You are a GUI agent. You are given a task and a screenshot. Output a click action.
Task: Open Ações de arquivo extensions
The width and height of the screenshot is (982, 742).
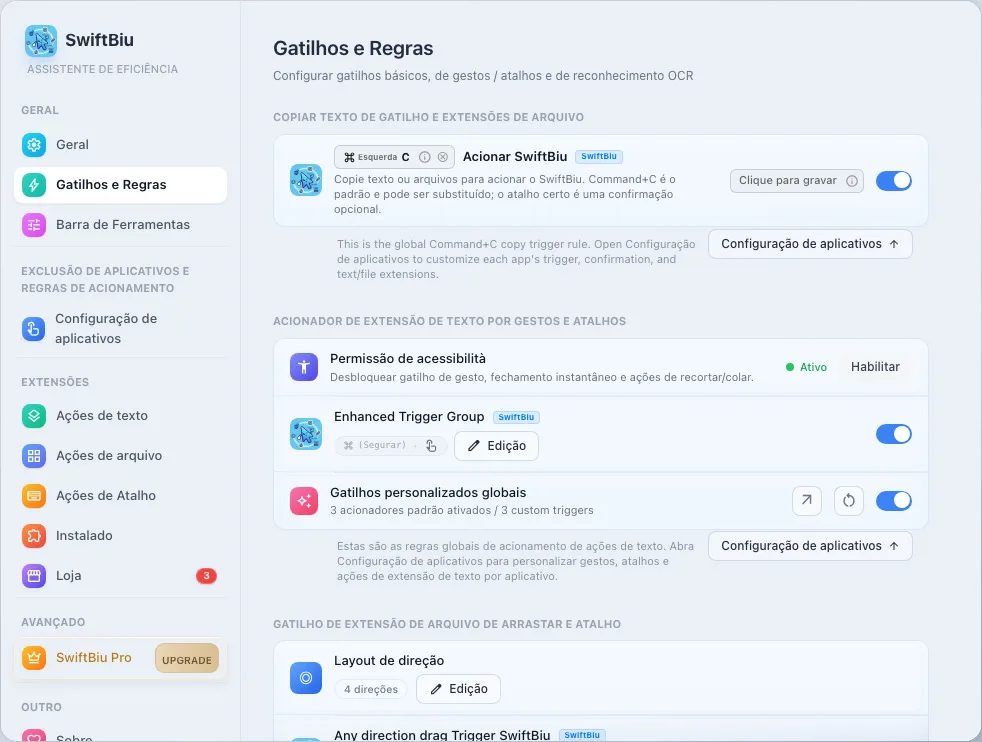[120, 456]
